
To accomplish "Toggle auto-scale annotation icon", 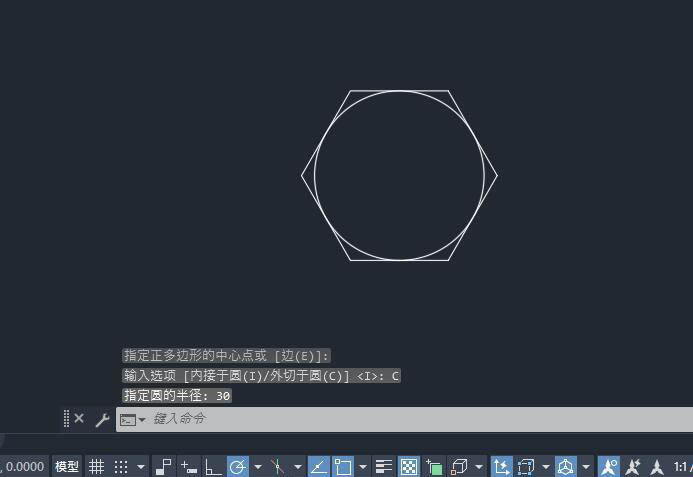I will [633, 467].
